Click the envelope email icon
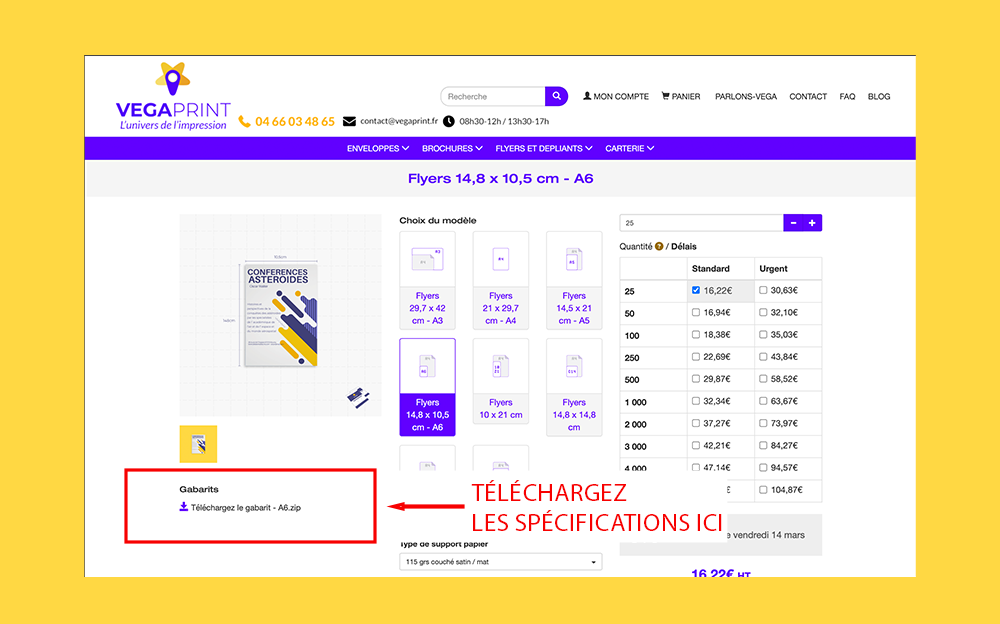Image resolution: width=1000 pixels, height=624 pixels. 349,121
